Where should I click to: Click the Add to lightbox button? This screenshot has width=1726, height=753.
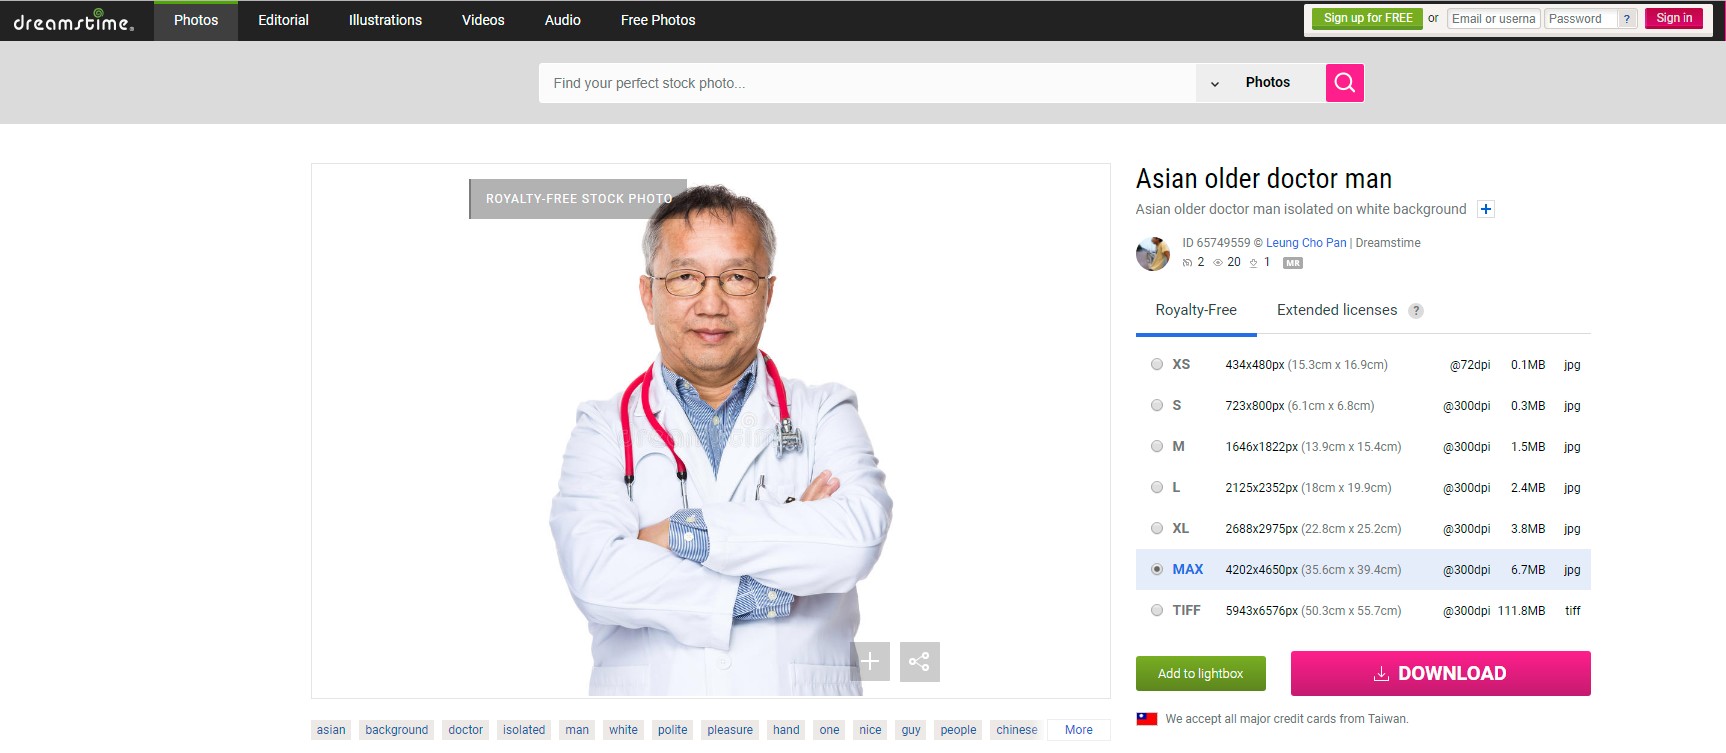[x=1200, y=674]
